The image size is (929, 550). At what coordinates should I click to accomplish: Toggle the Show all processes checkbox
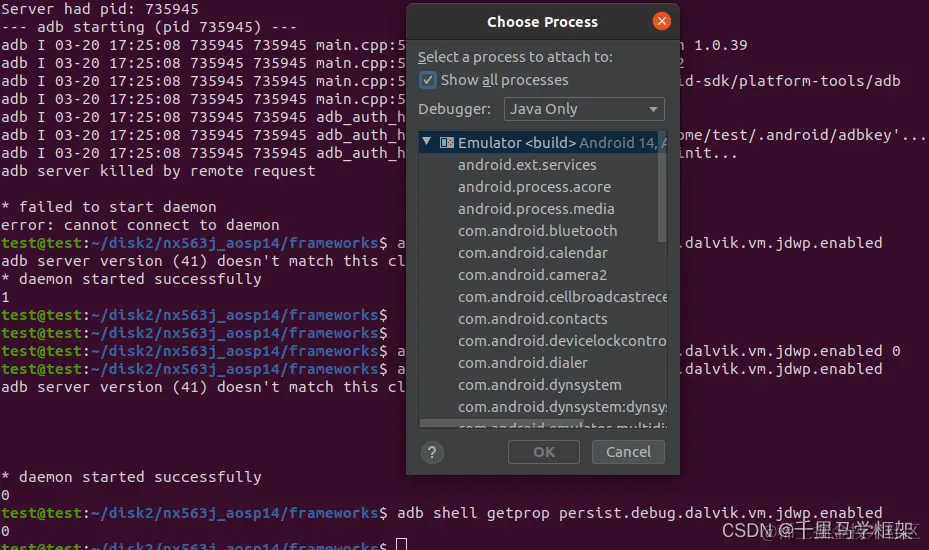[x=427, y=80]
